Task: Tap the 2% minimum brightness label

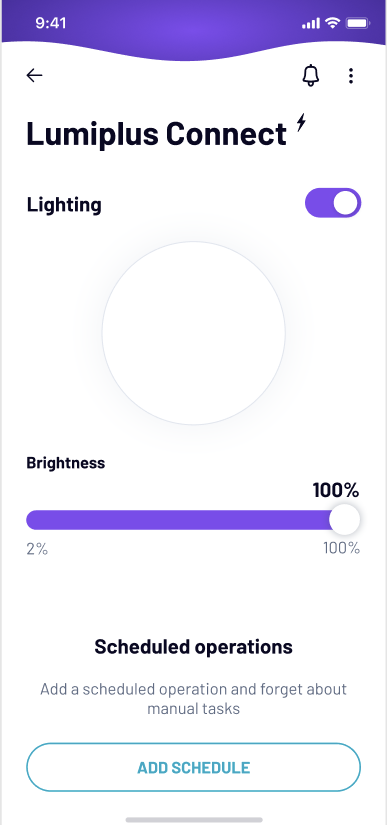Action: coord(37,549)
